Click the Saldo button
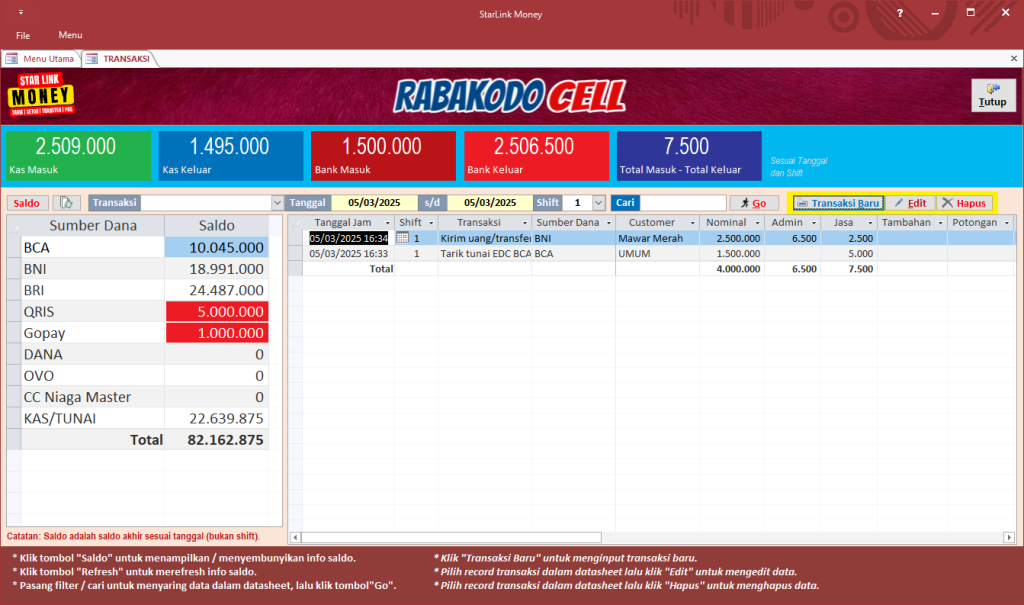This screenshot has width=1024, height=605. [27, 203]
